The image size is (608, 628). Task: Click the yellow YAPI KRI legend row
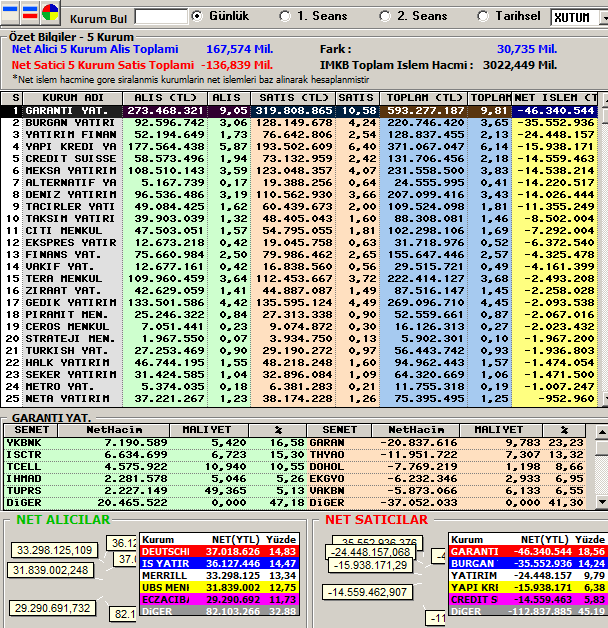click(527, 588)
